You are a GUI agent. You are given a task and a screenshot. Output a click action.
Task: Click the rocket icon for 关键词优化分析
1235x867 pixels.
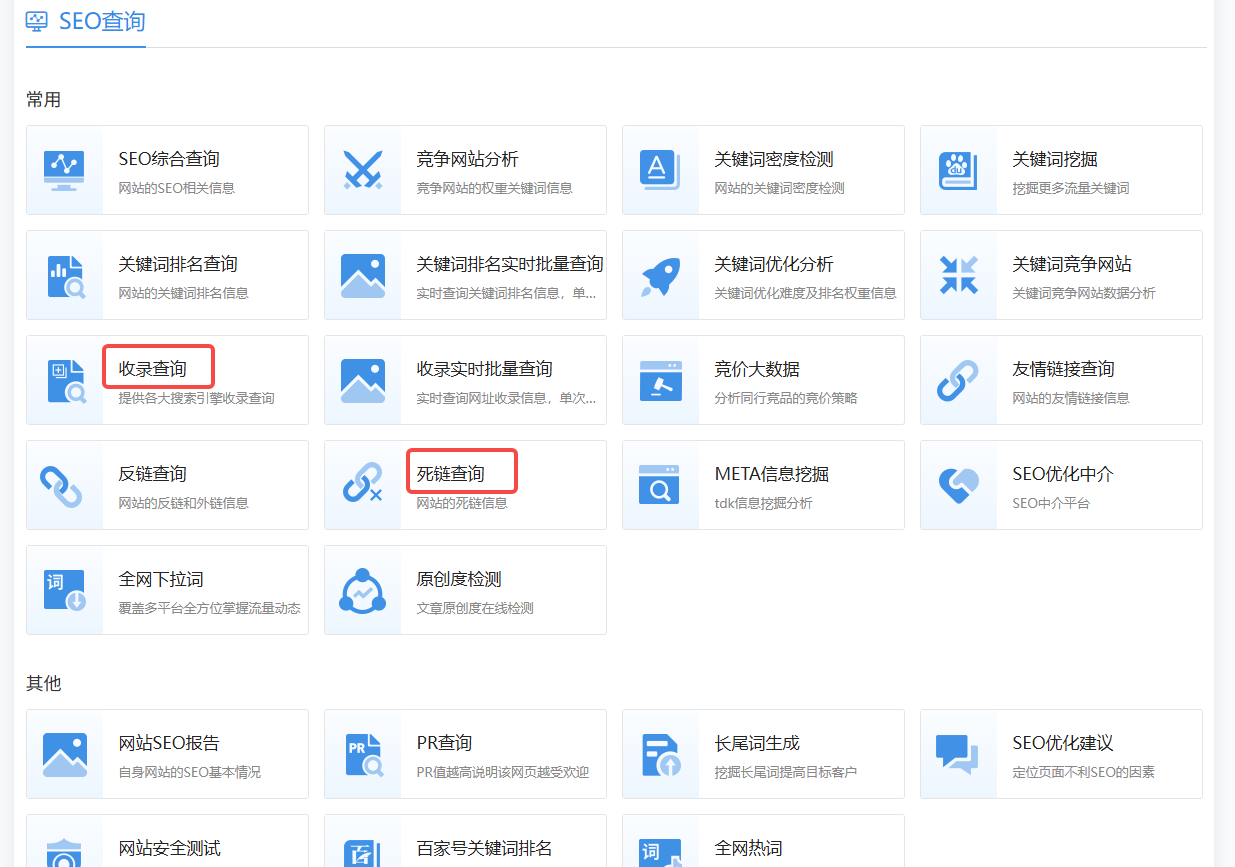click(x=660, y=275)
